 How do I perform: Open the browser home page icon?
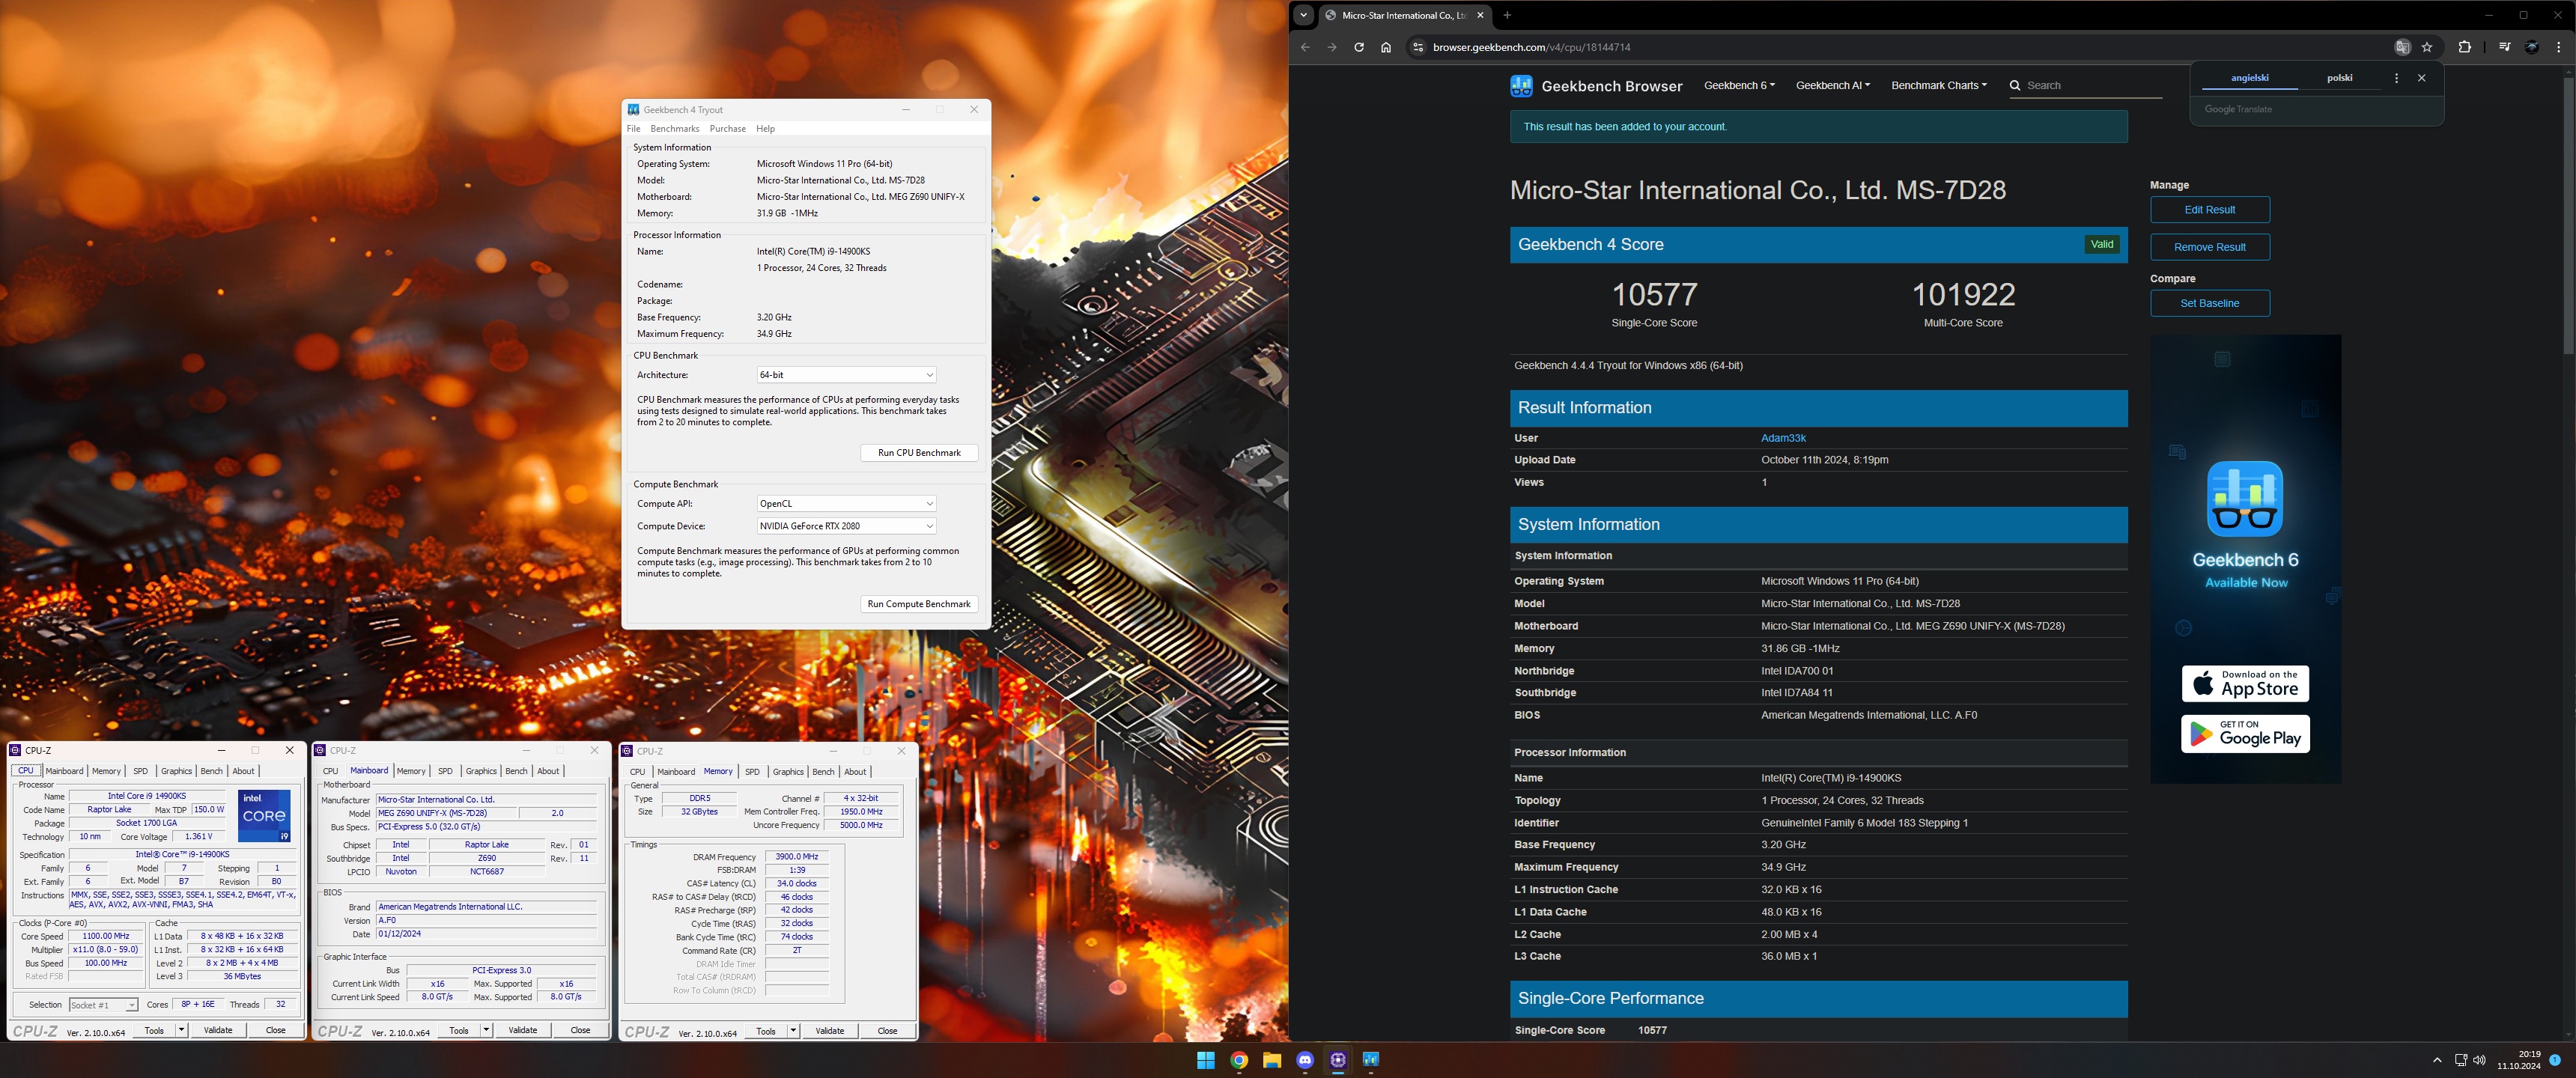(1386, 47)
